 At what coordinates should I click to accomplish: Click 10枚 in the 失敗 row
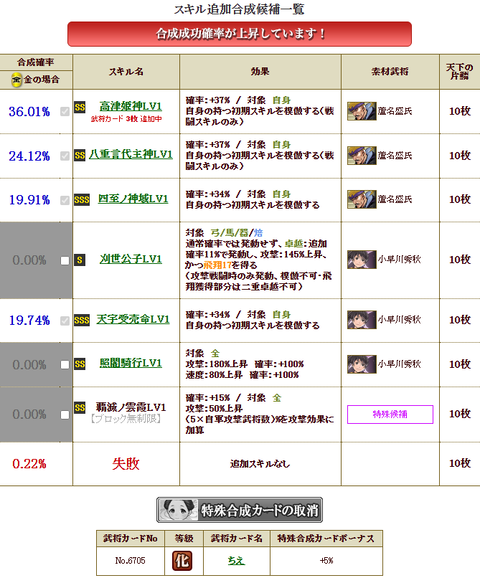(x=460, y=463)
